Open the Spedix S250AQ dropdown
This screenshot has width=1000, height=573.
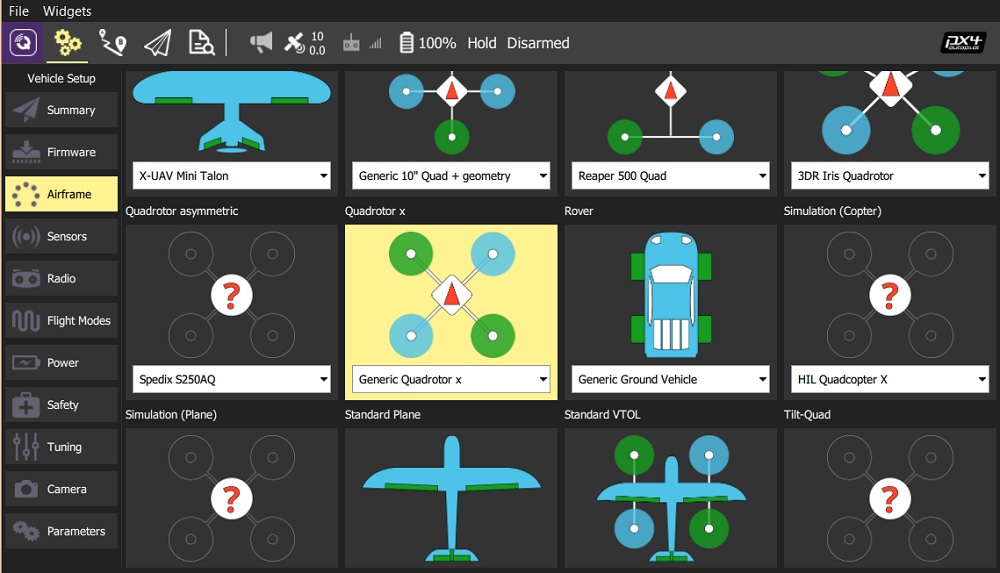click(231, 380)
